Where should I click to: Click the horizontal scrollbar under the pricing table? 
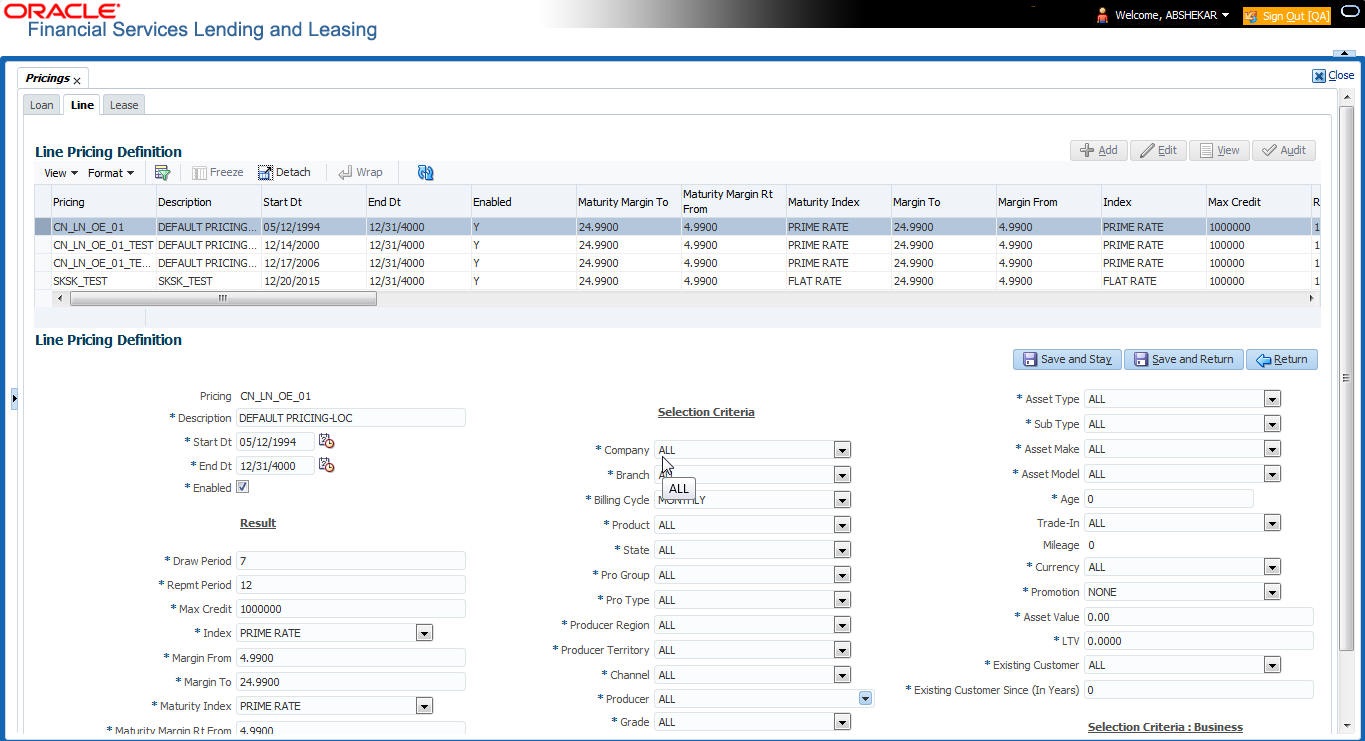coord(222,299)
